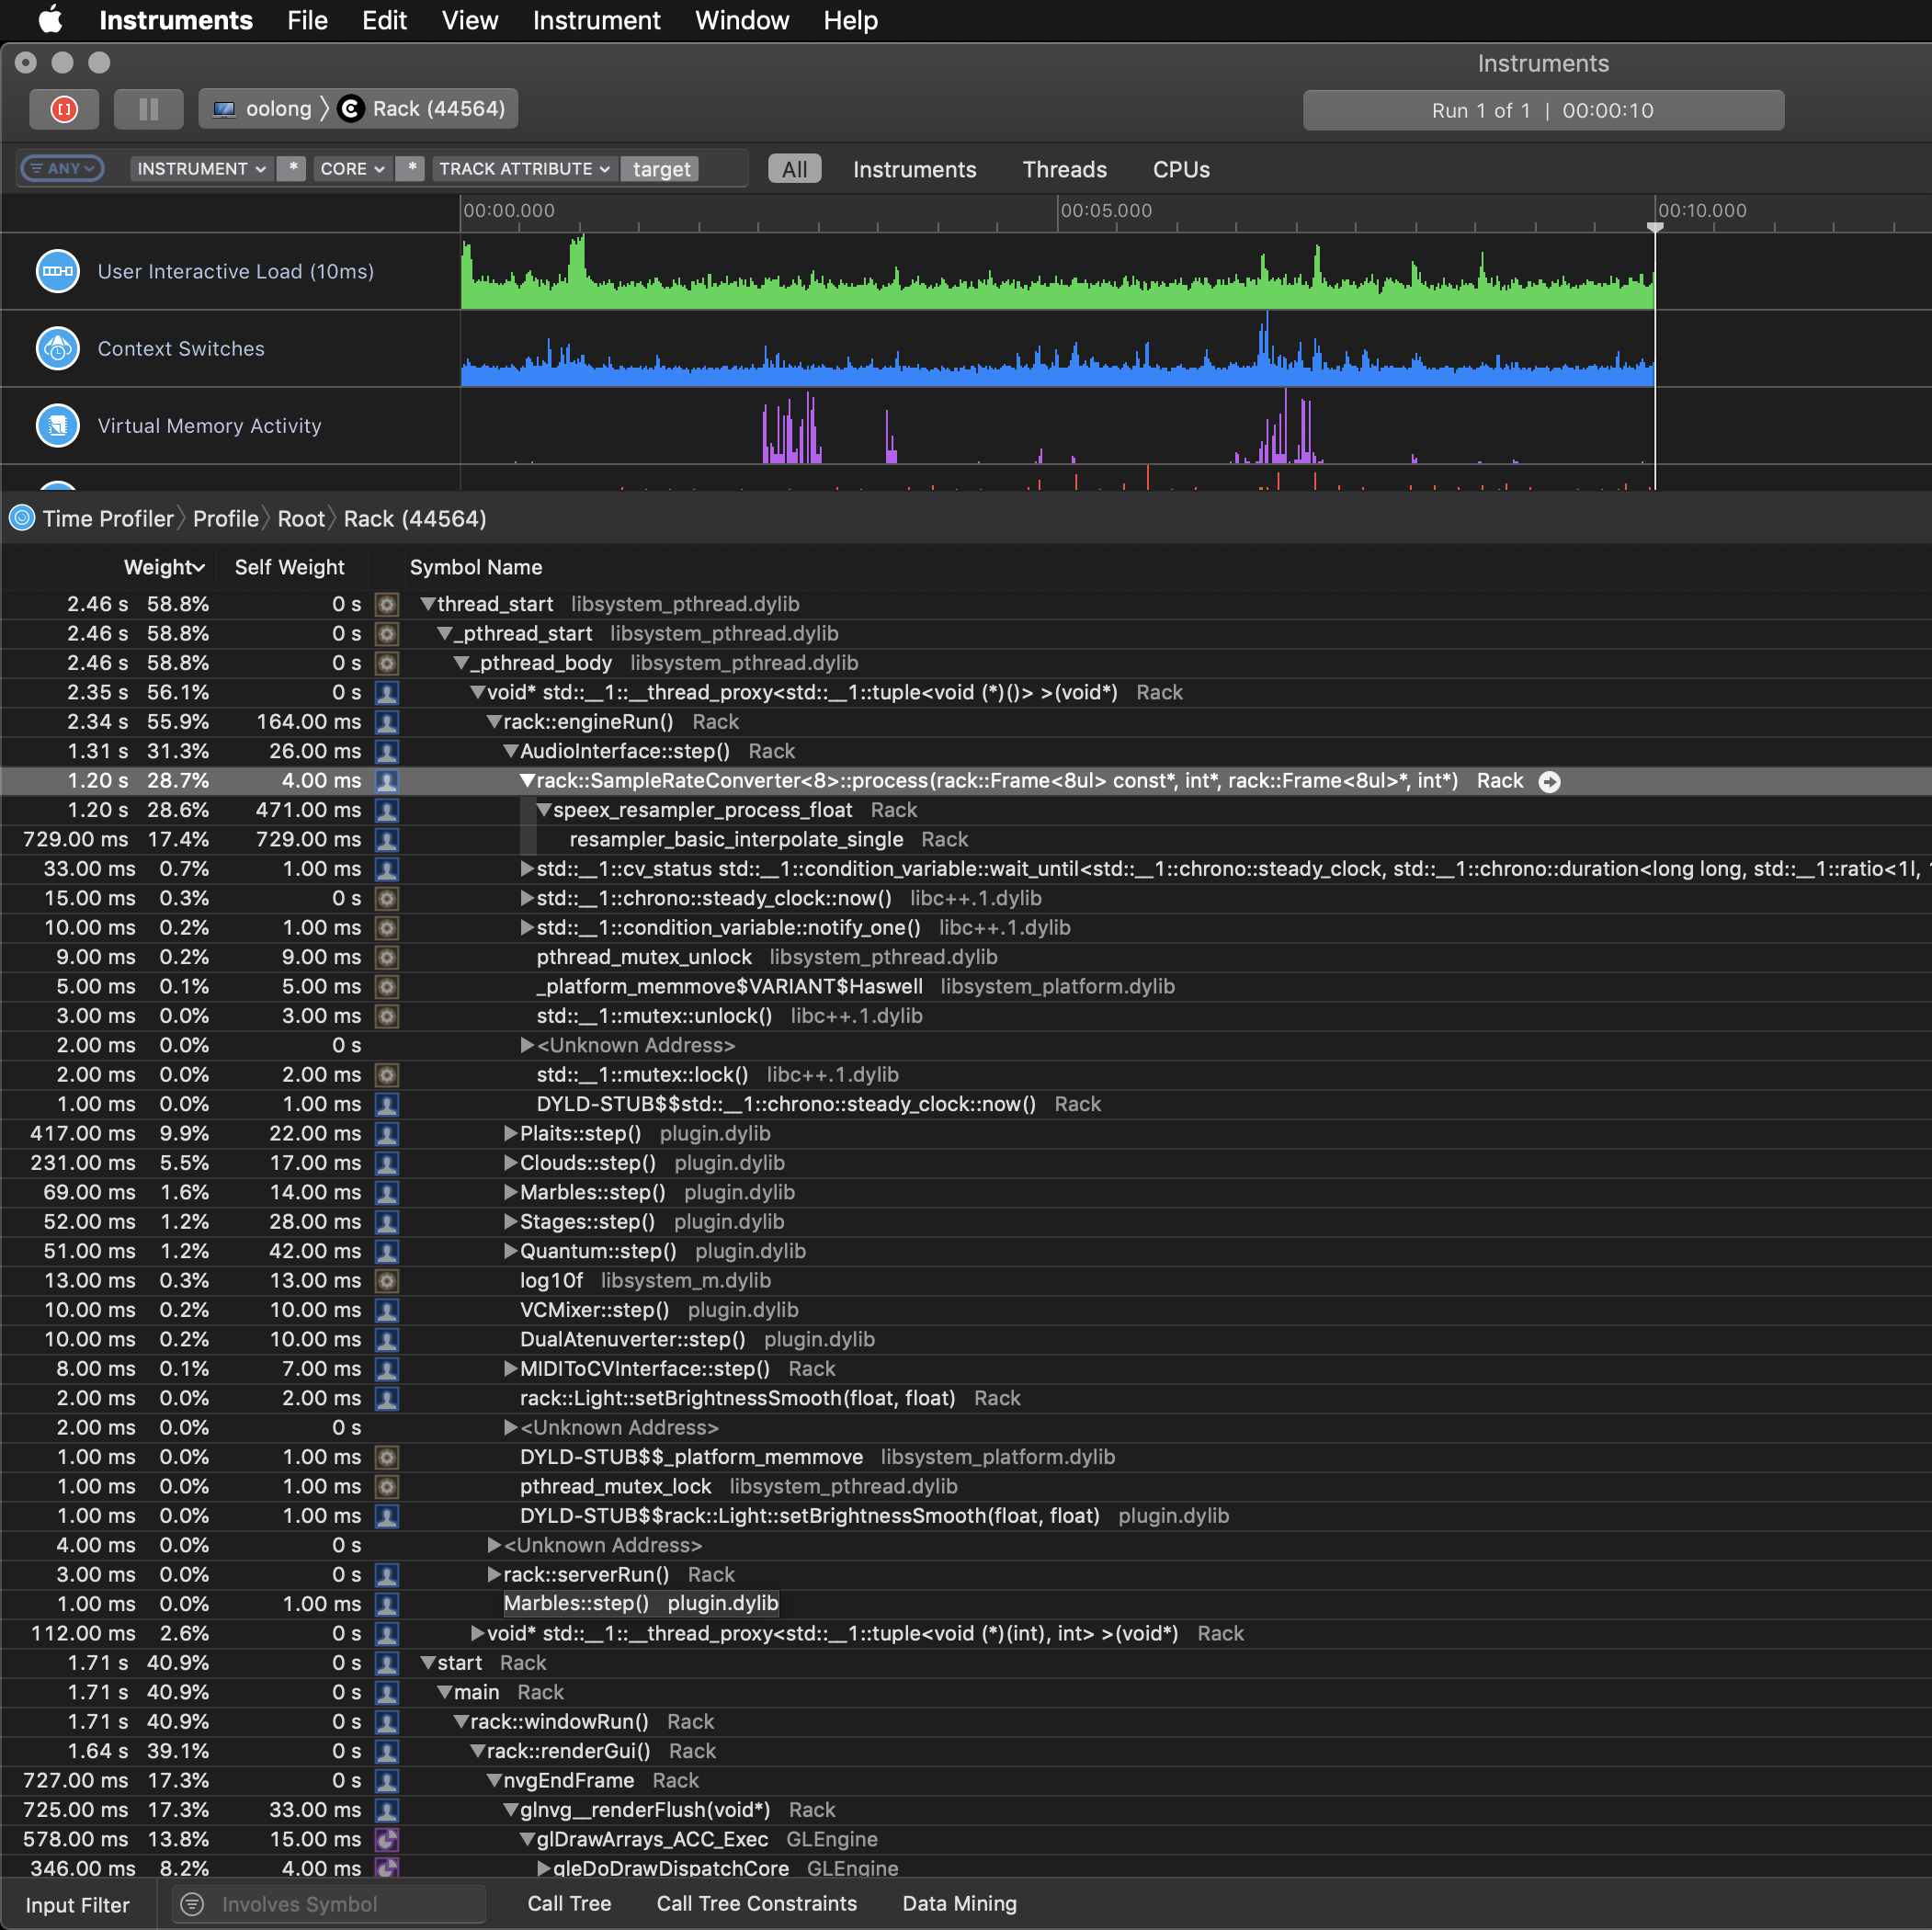
Task: Open the TRACK ATTRIBUTE filter dropdown
Action: (x=525, y=168)
